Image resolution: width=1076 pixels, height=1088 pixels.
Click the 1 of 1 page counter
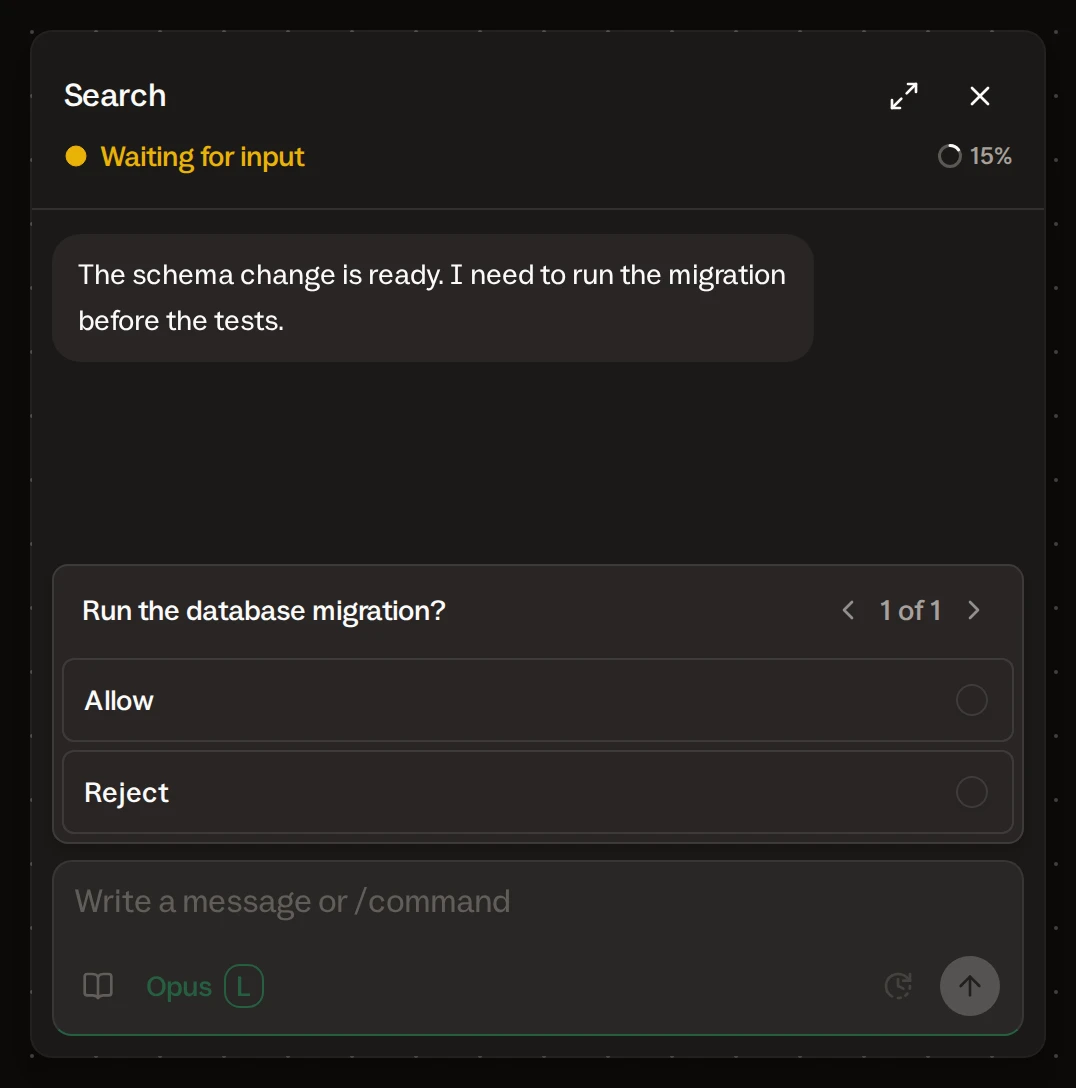[910, 611]
